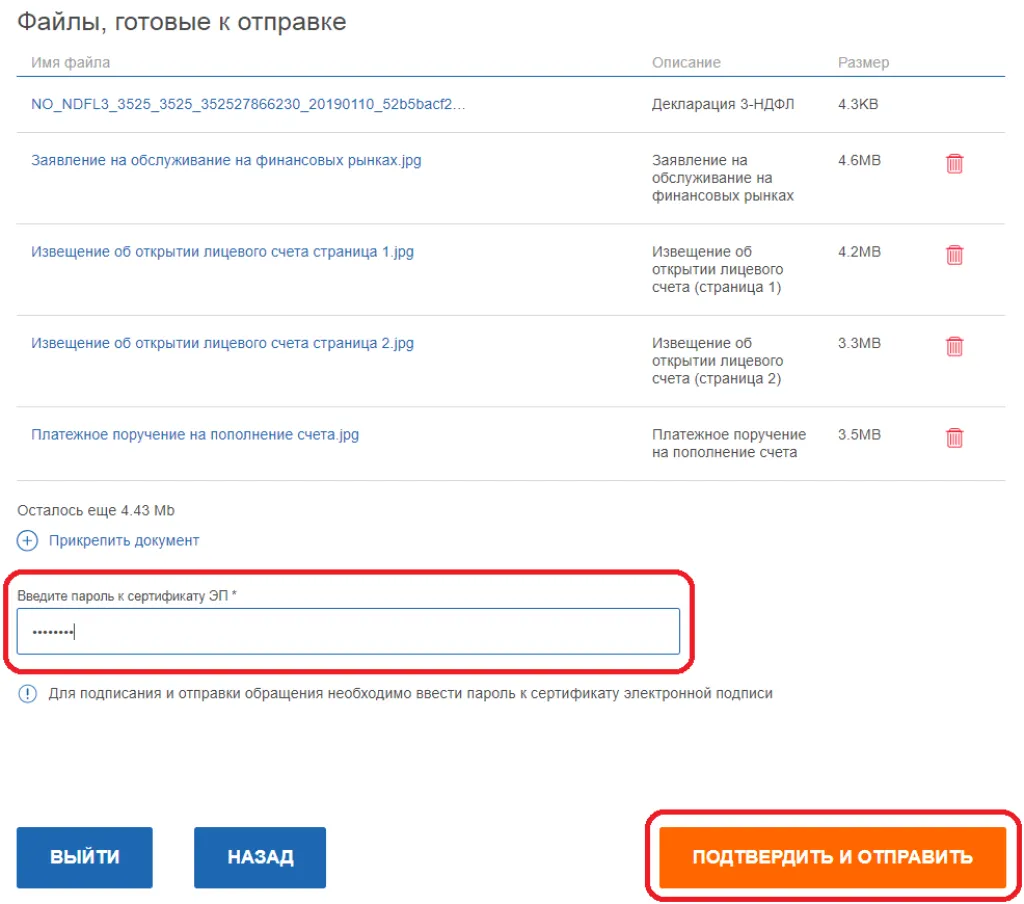
Task: Open Заявление на обслуживание на финансовых рынках.jpg
Action: [x=226, y=160]
